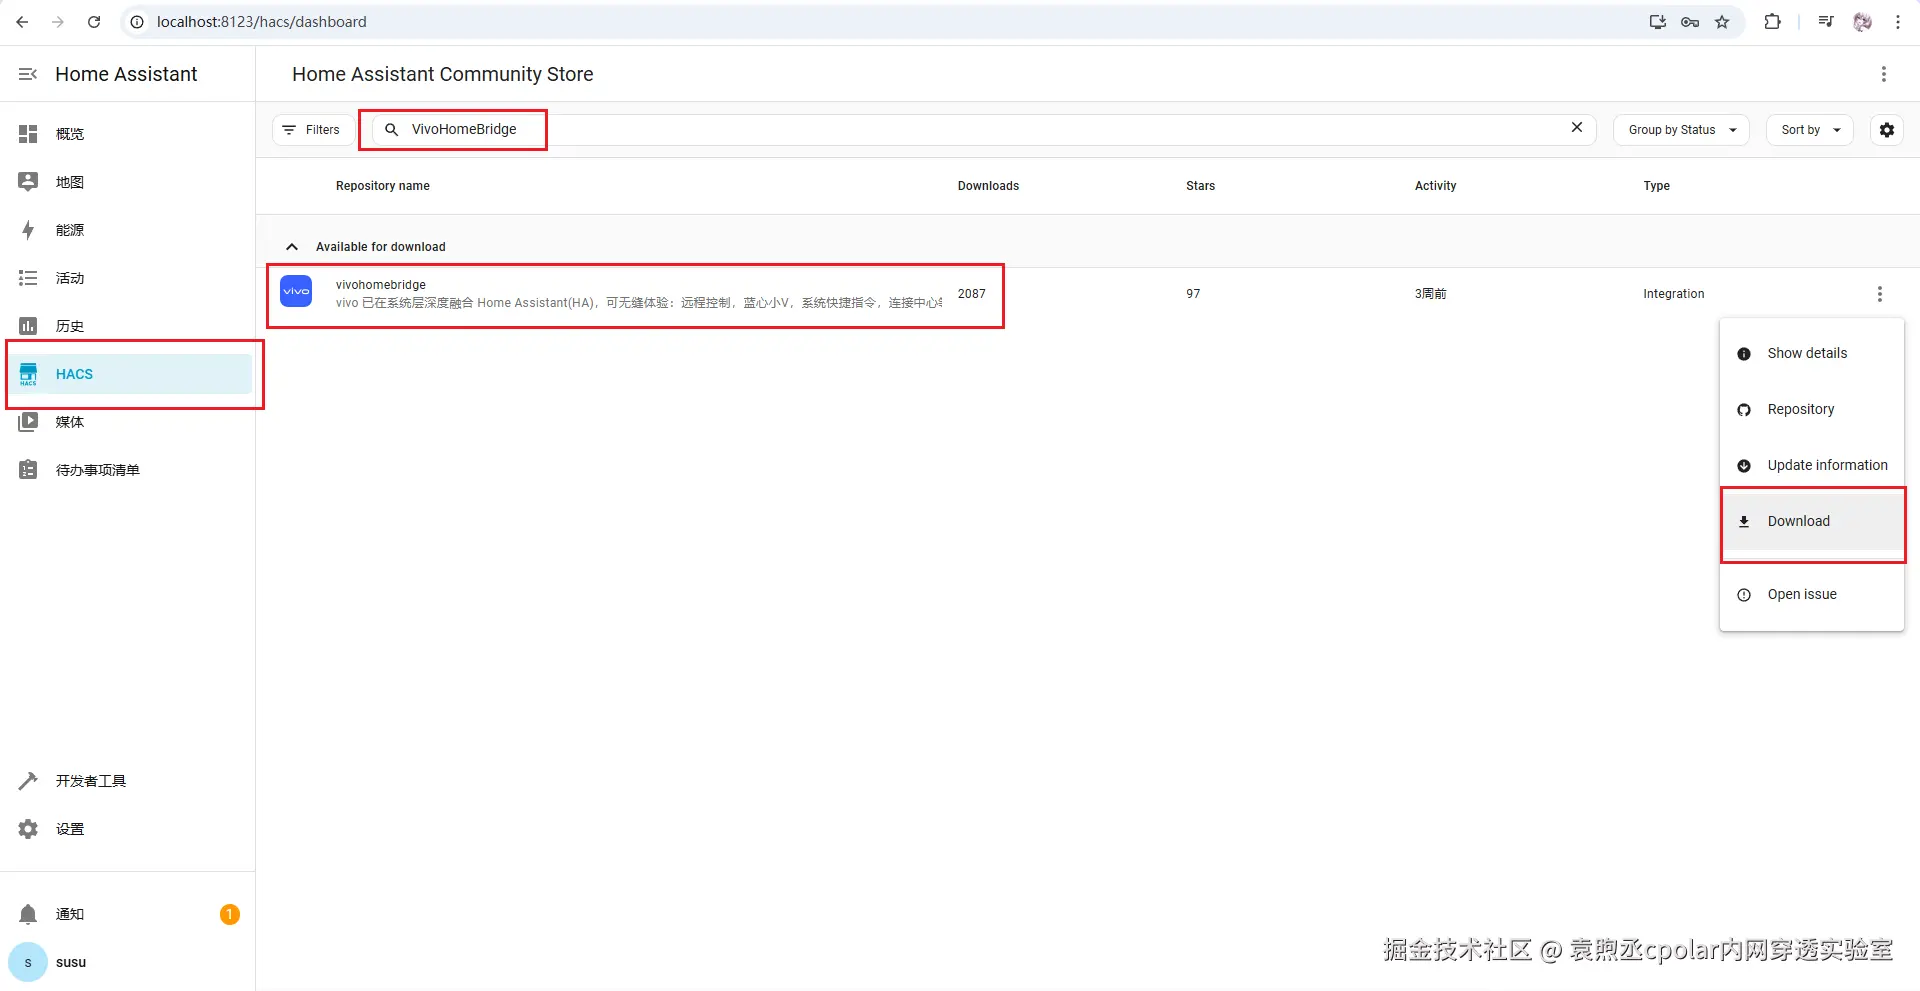Open the vivohomebridge repository row name

click(x=381, y=285)
